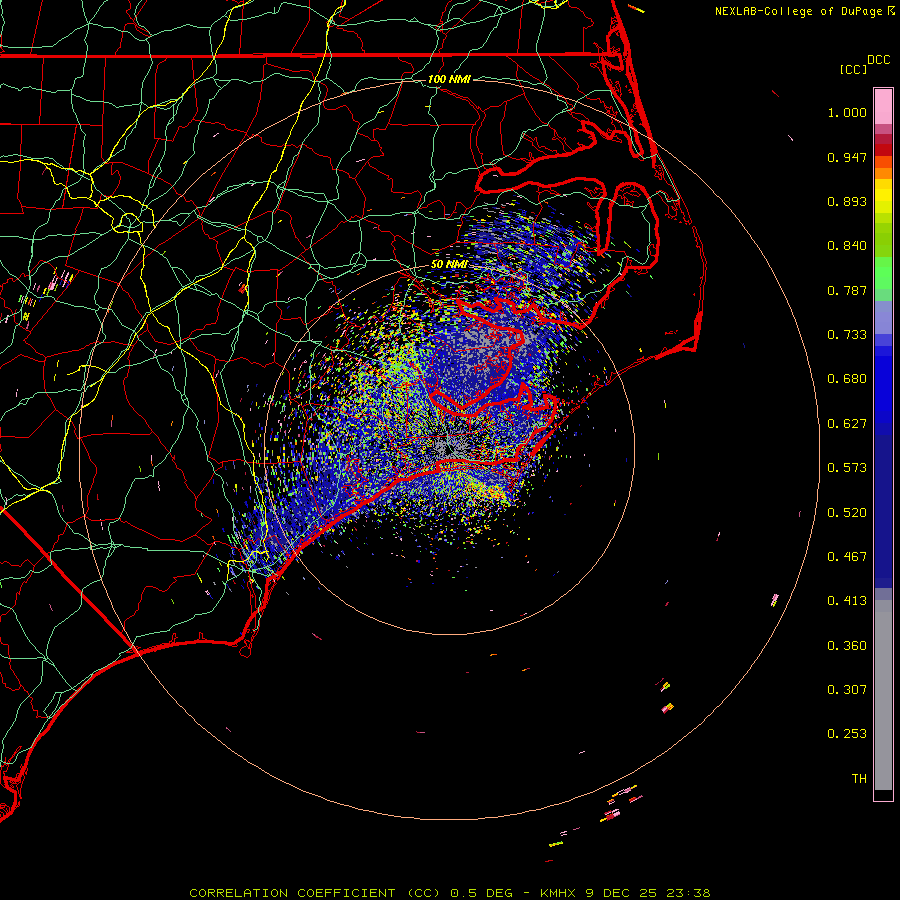Screen dimensions: 900x900
Task: Click the 23:38 timestamp
Action: click(x=688, y=893)
